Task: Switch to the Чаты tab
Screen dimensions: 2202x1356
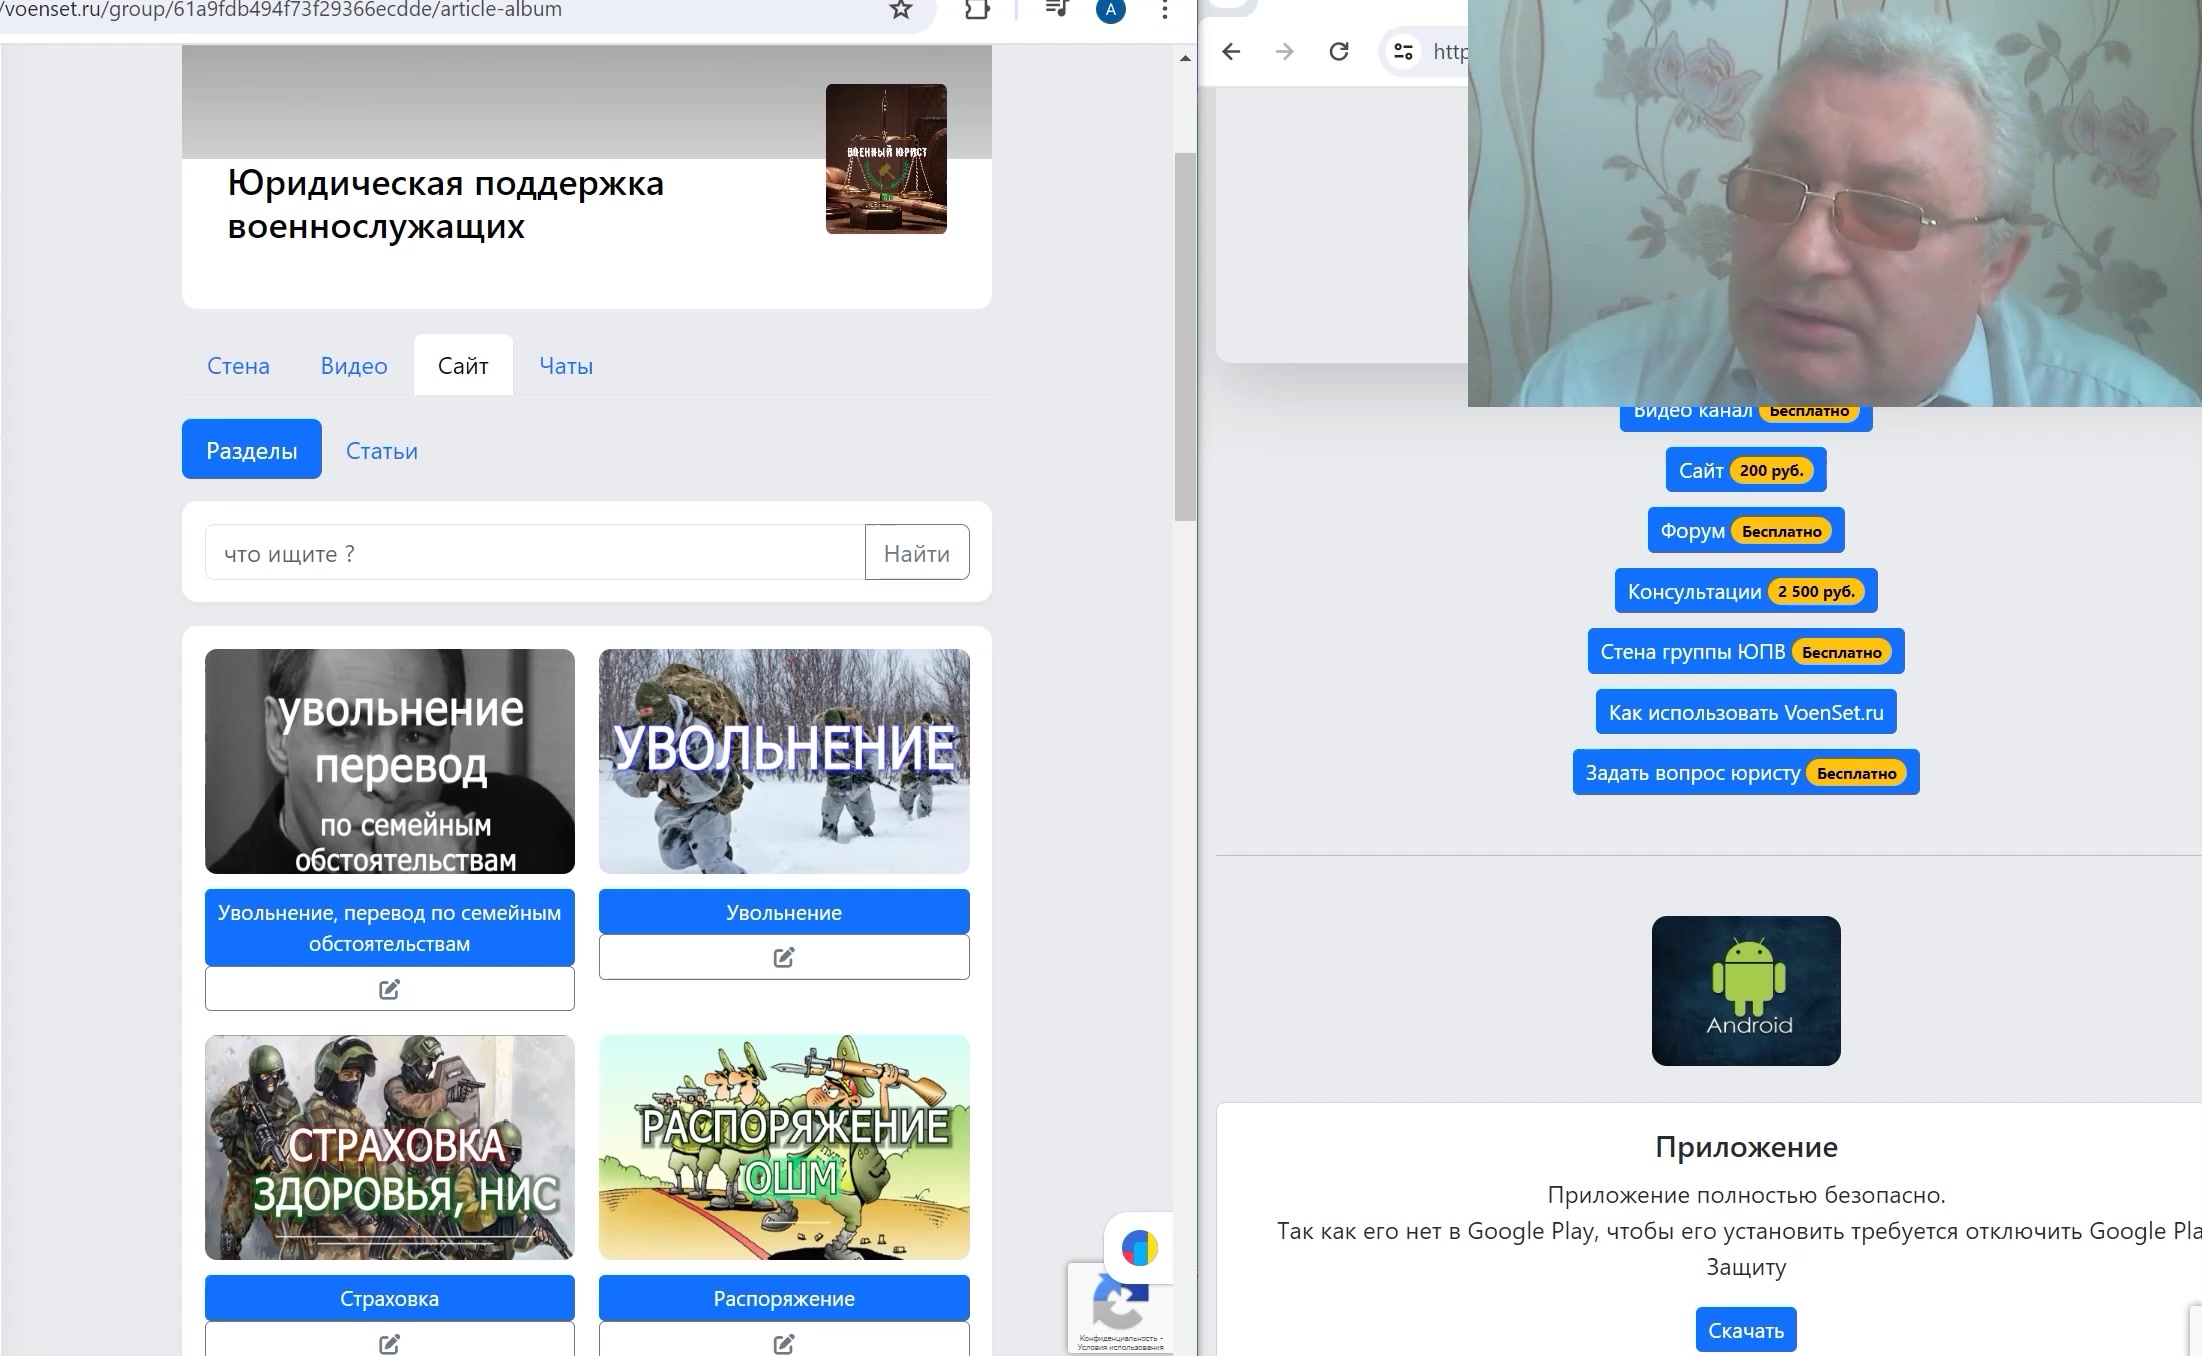Action: pos(566,366)
